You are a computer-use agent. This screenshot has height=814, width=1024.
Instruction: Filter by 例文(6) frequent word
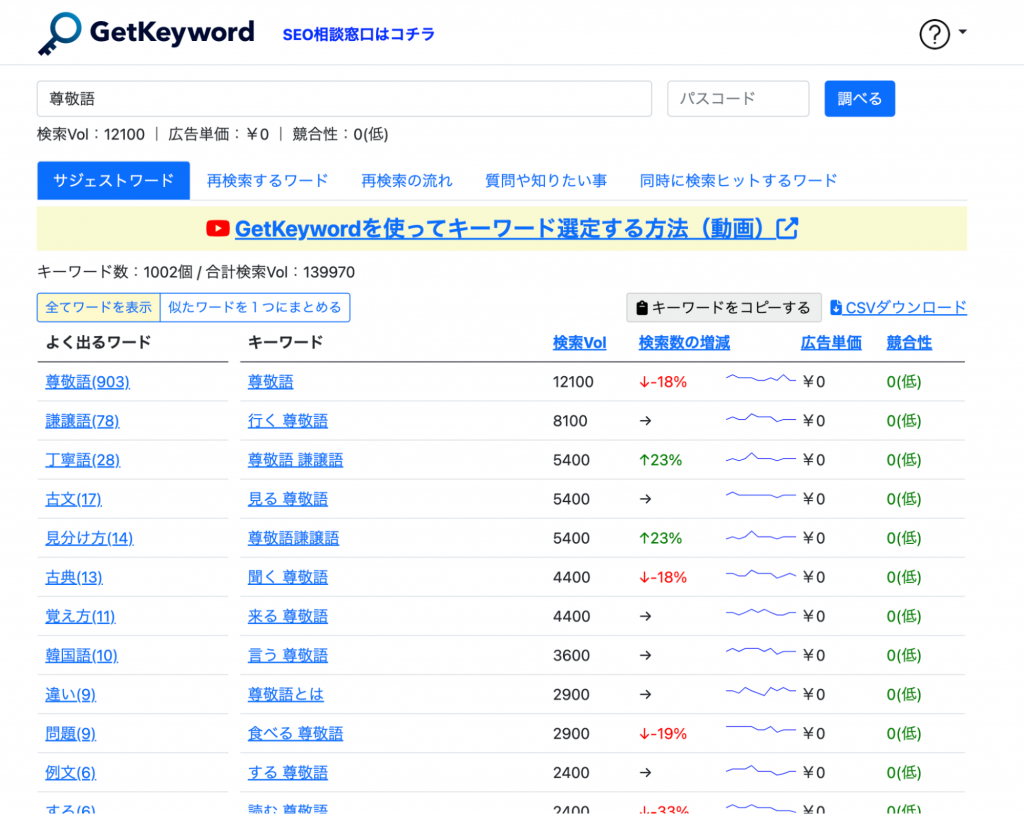point(71,773)
